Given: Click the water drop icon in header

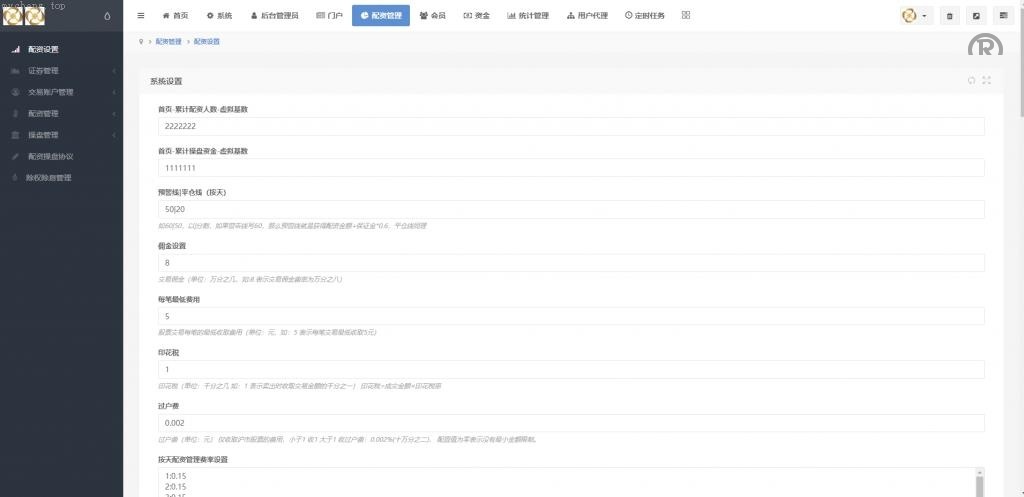Looking at the screenshot, I should pyautogui.click(x=107, y=16).
